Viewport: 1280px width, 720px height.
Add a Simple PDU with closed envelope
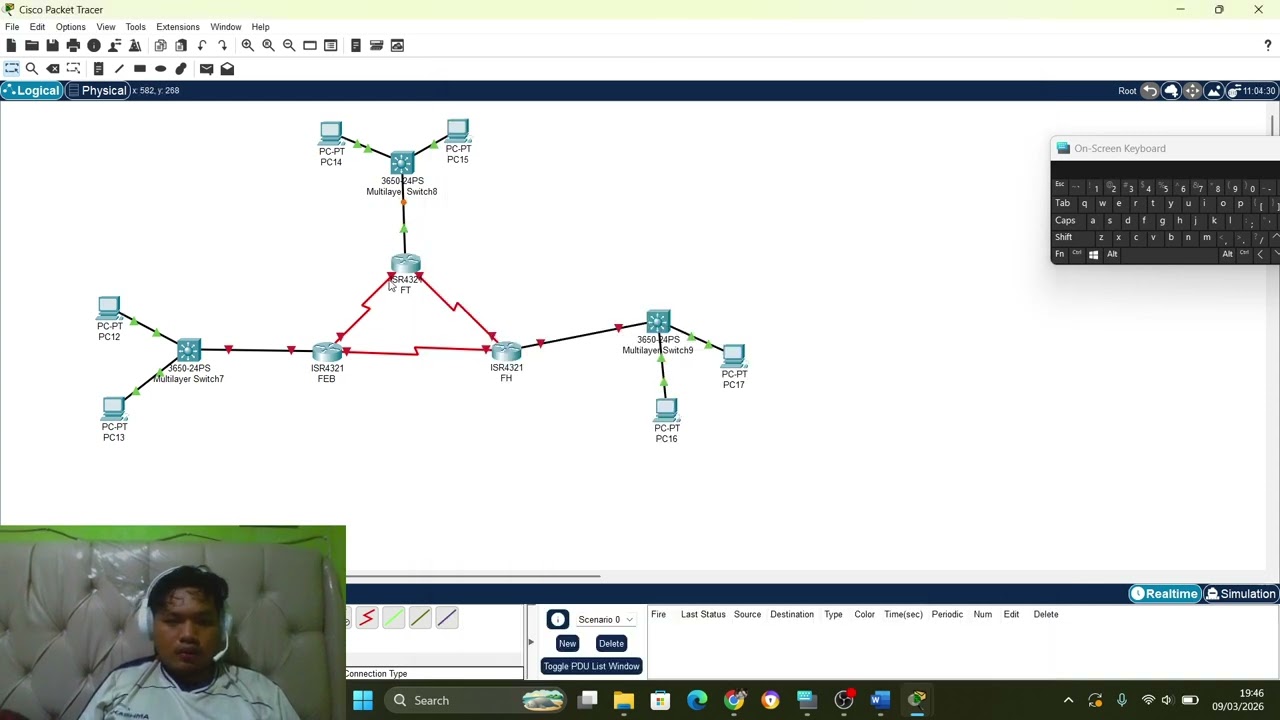[206, 68]
